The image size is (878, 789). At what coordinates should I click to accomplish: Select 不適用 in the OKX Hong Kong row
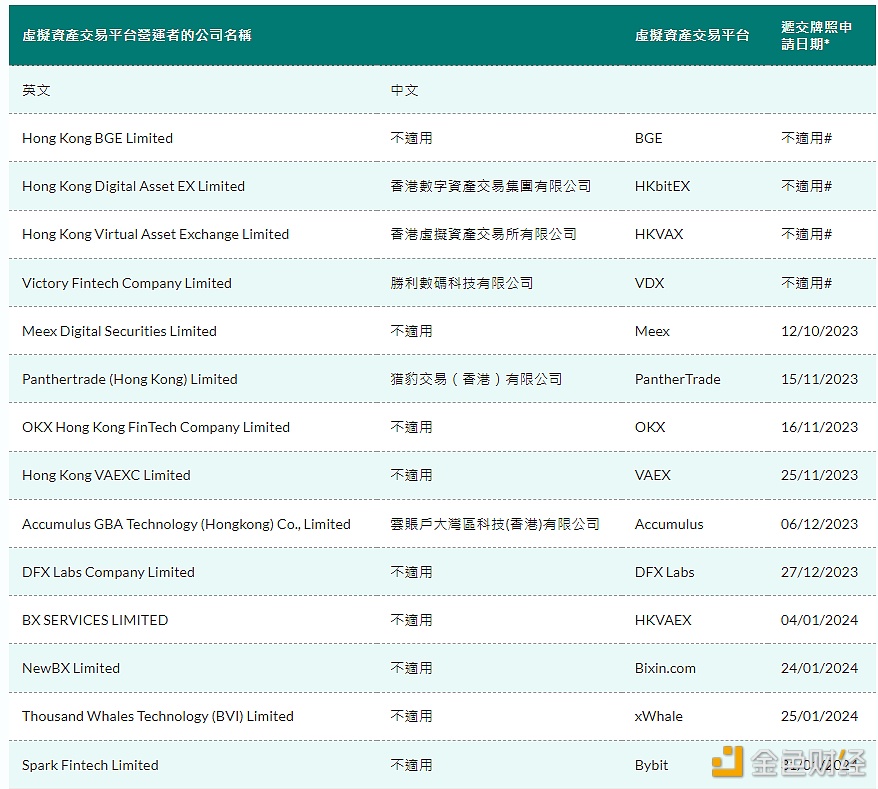[x=412, y=428]
